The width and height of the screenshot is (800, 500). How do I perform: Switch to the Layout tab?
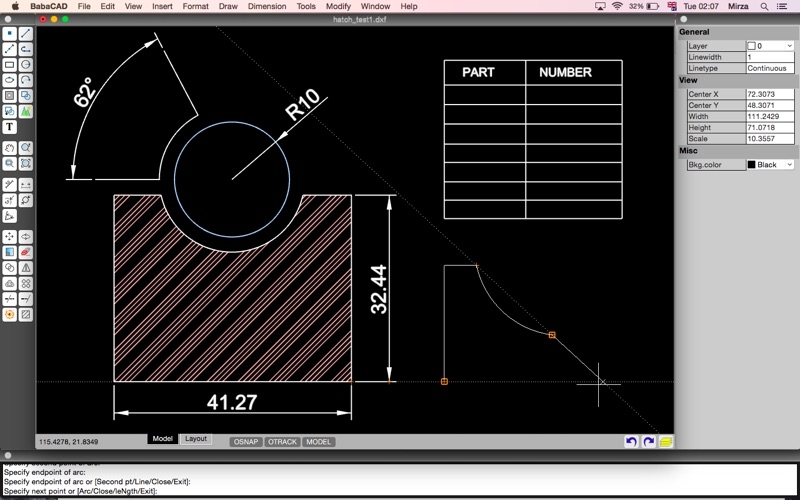pyautogui.click(x=196, y=439)
